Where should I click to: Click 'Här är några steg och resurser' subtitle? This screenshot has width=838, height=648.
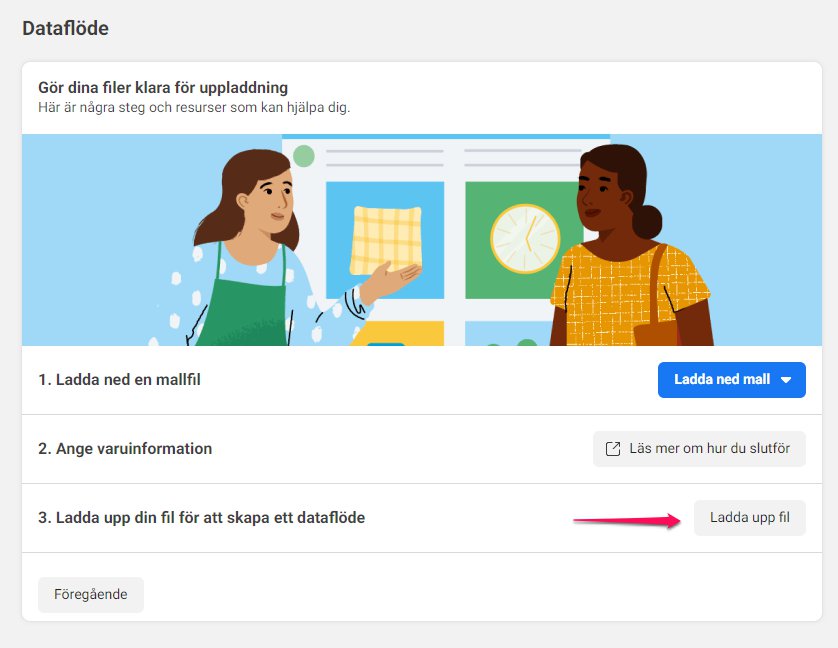pyautogui.click(x=194, y=107)
